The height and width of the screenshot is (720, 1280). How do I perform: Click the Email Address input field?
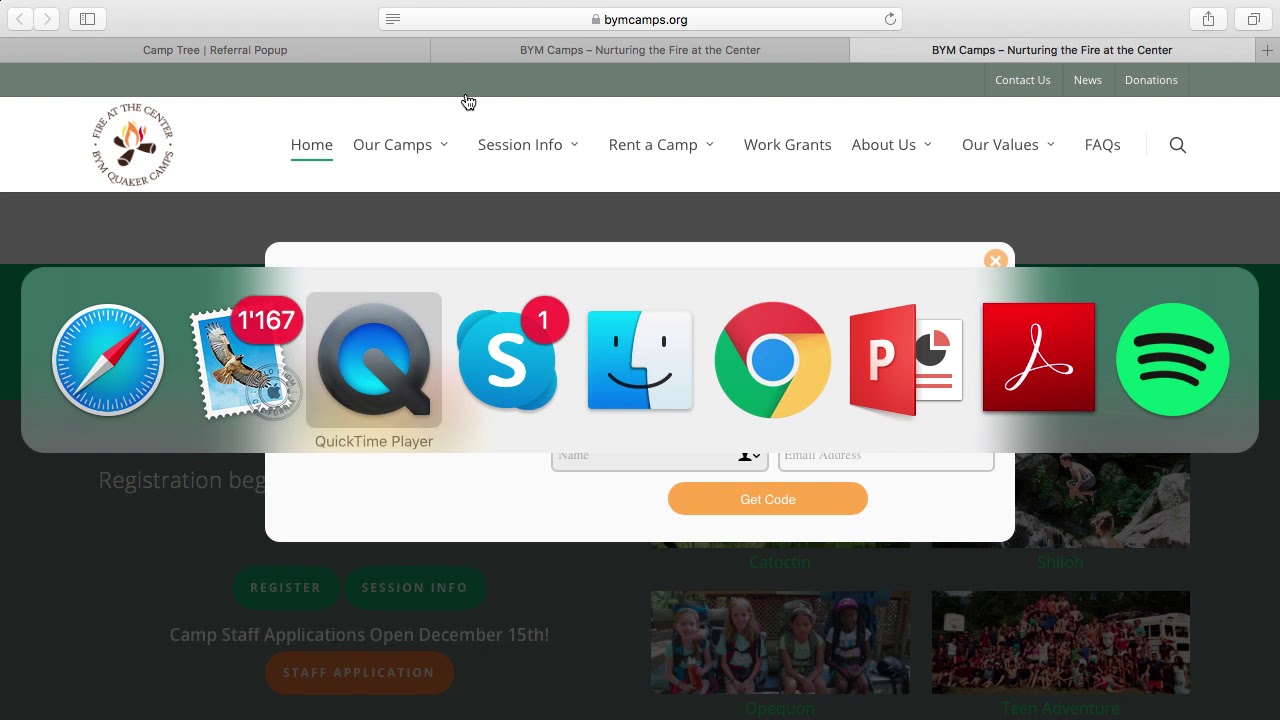pyautogui.click(x=886, y=458)
